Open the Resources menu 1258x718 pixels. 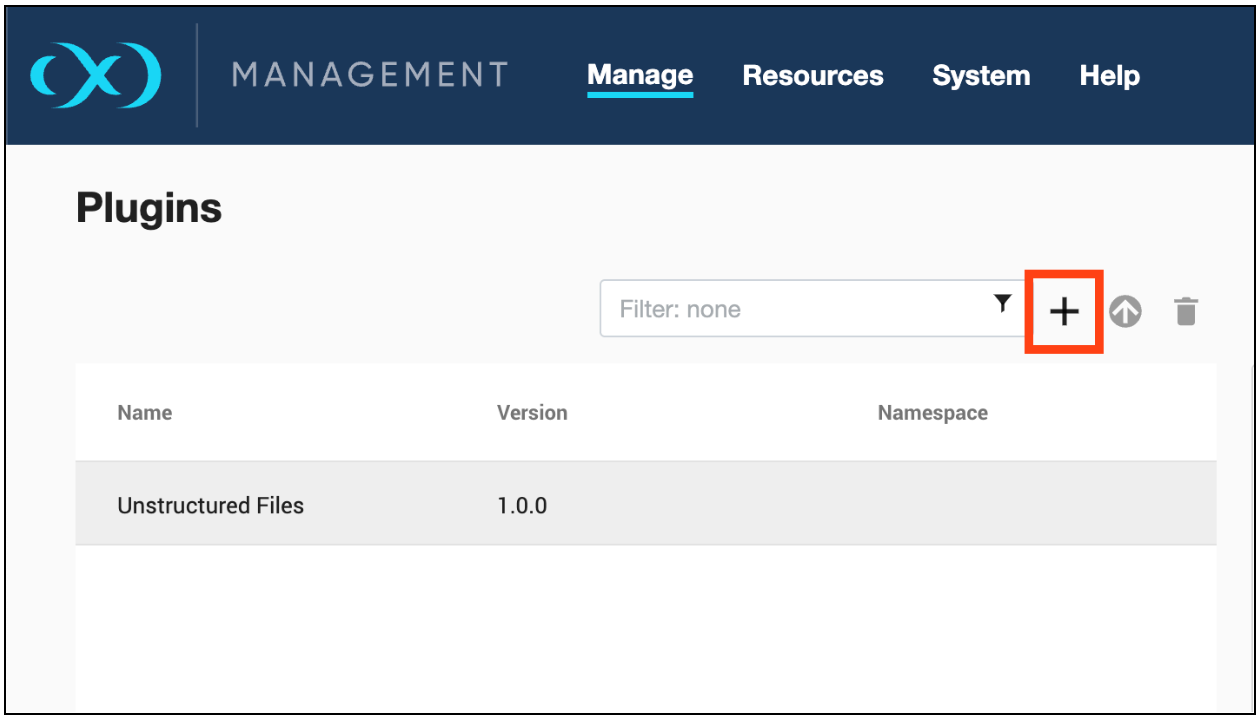tap(812, 76)
